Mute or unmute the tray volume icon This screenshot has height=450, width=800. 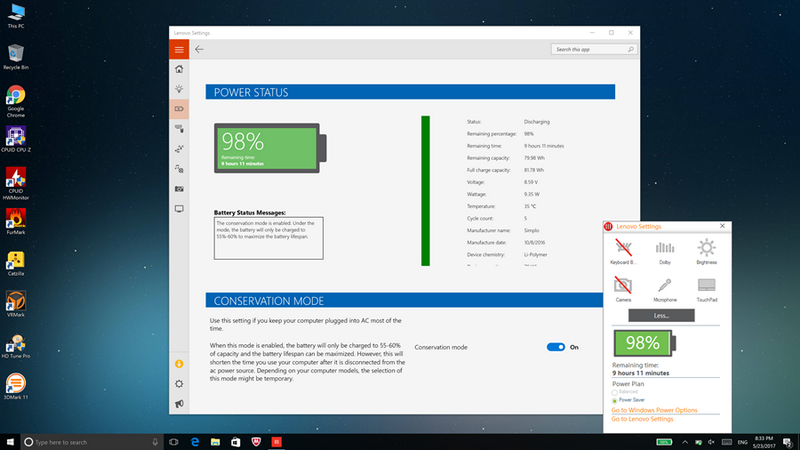(x=711, y=442)
